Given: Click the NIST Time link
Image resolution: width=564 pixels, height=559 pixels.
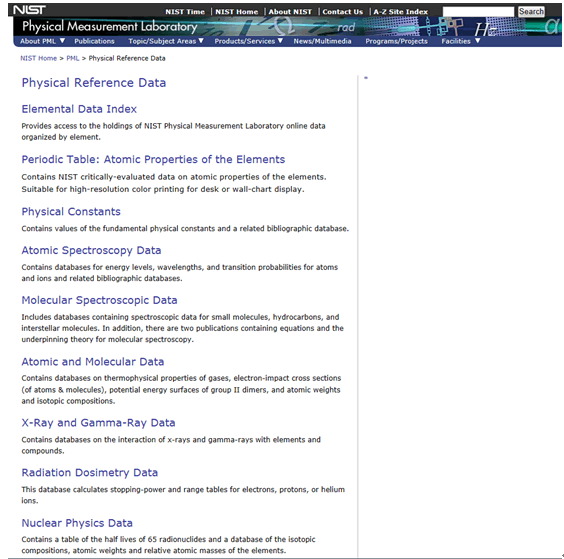Looking at the screenshot, I should click(x=185, y=12).
